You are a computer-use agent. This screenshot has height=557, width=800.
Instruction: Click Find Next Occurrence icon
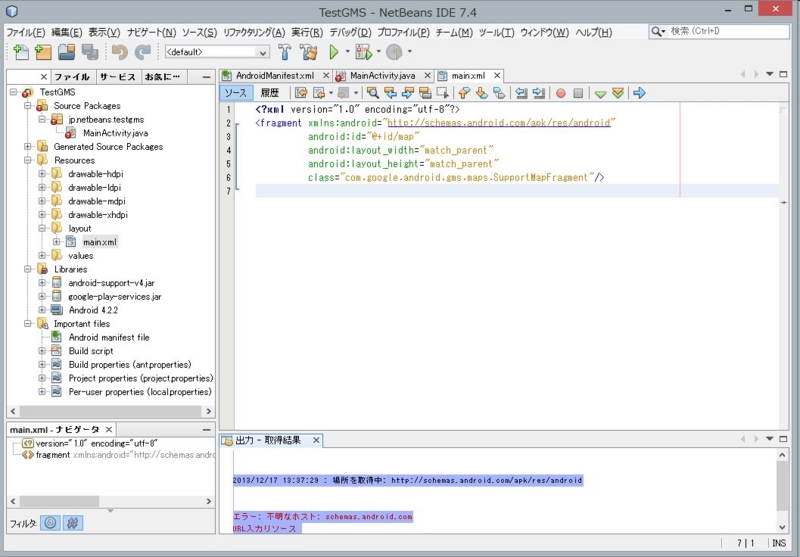pyautogui.click(x=408, y=93)
